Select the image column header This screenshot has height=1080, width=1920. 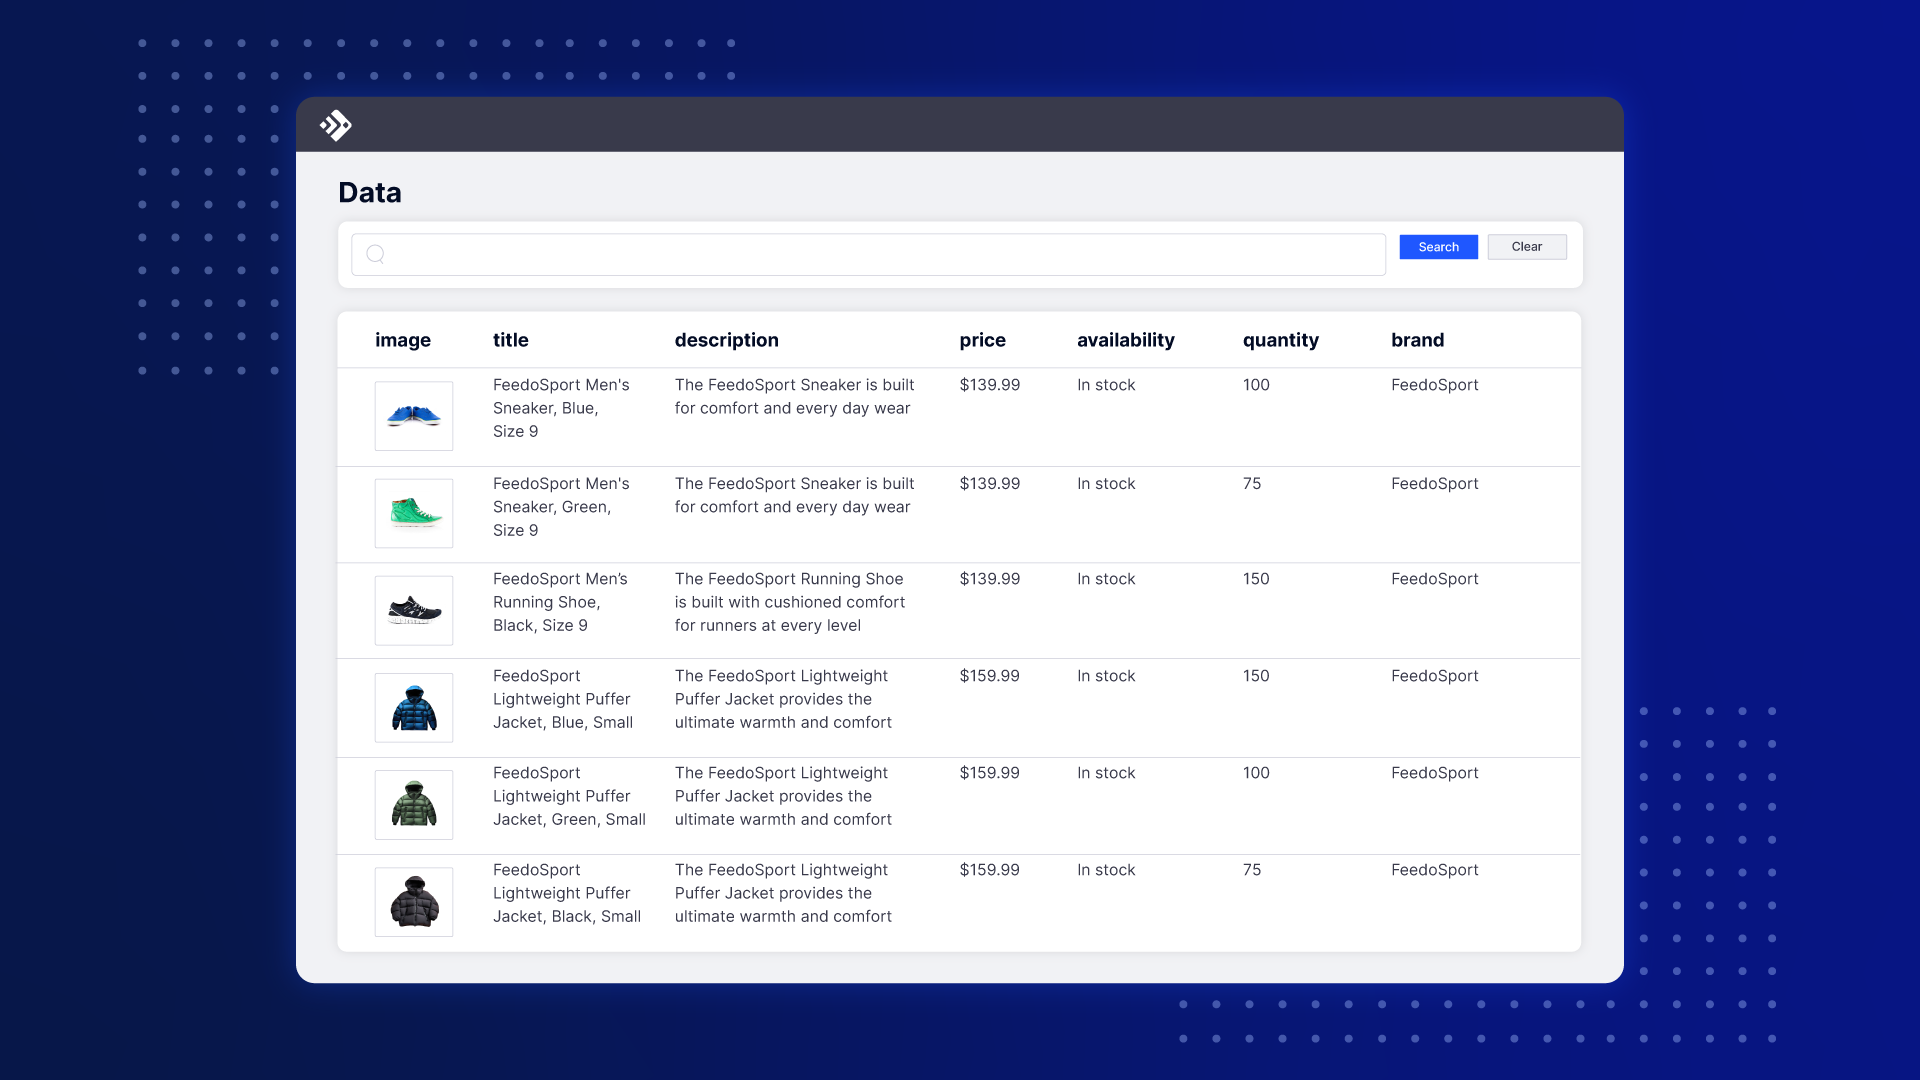pyautogui.click(x=404, y=340)
